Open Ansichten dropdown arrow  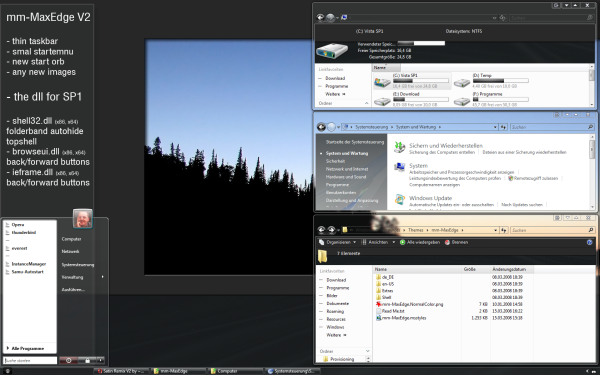pos(394,243)
